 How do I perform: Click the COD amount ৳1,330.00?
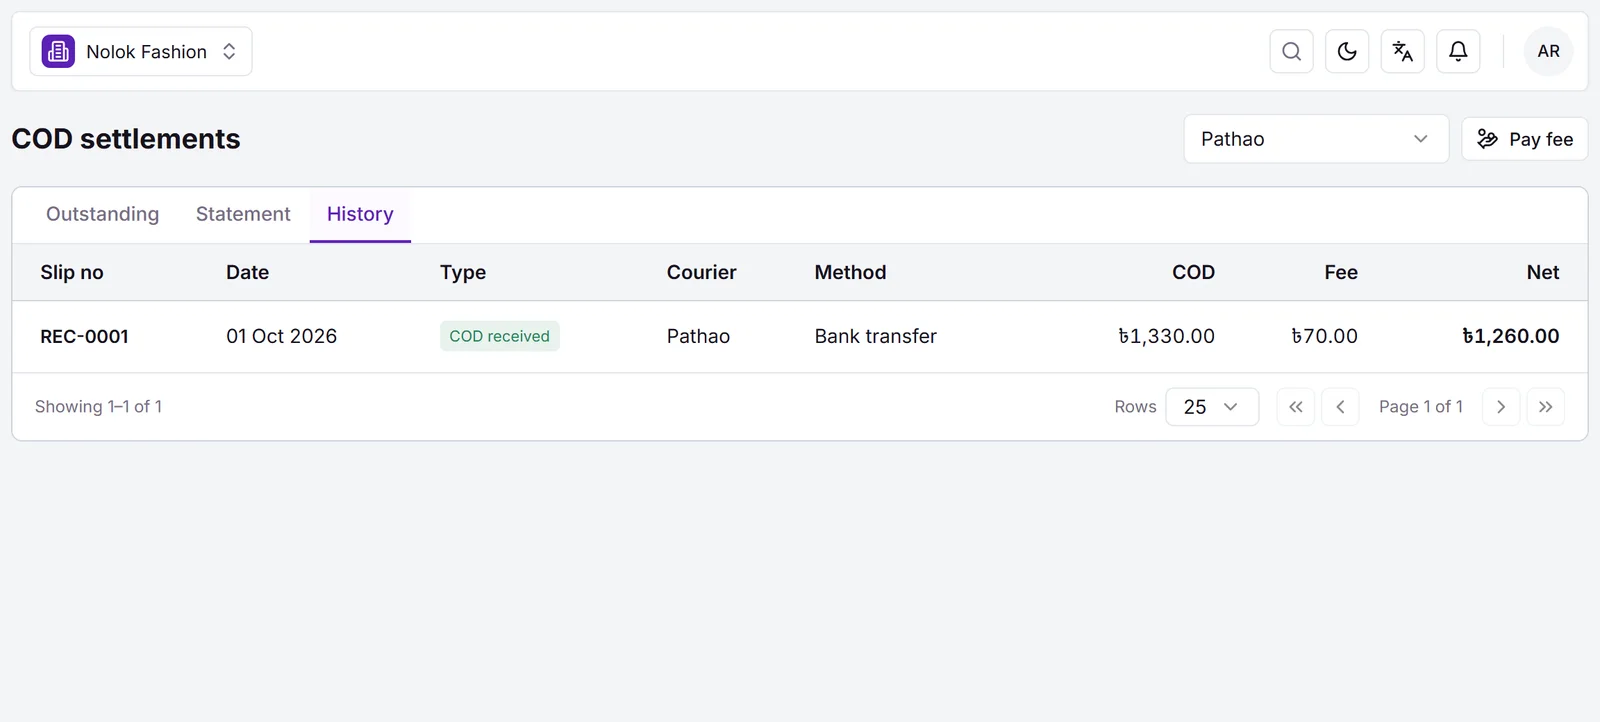coord(1166,337)
